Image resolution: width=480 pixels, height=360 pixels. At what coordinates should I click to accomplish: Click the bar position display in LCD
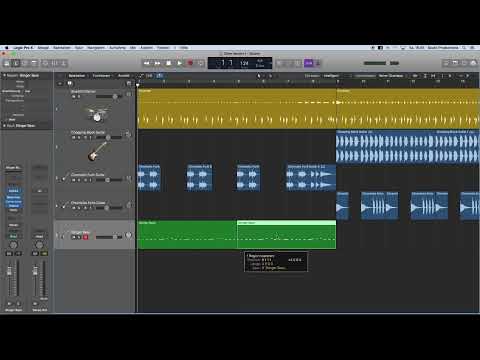coord(227,63)
